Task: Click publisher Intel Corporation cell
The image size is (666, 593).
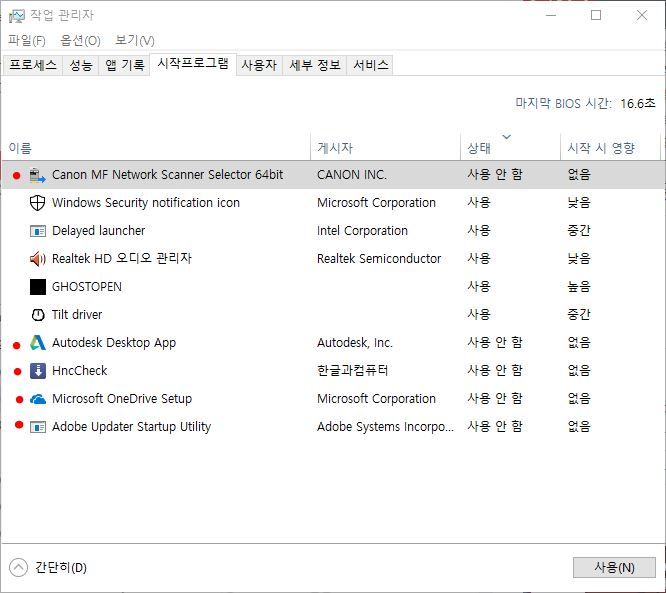Action: 362,231
